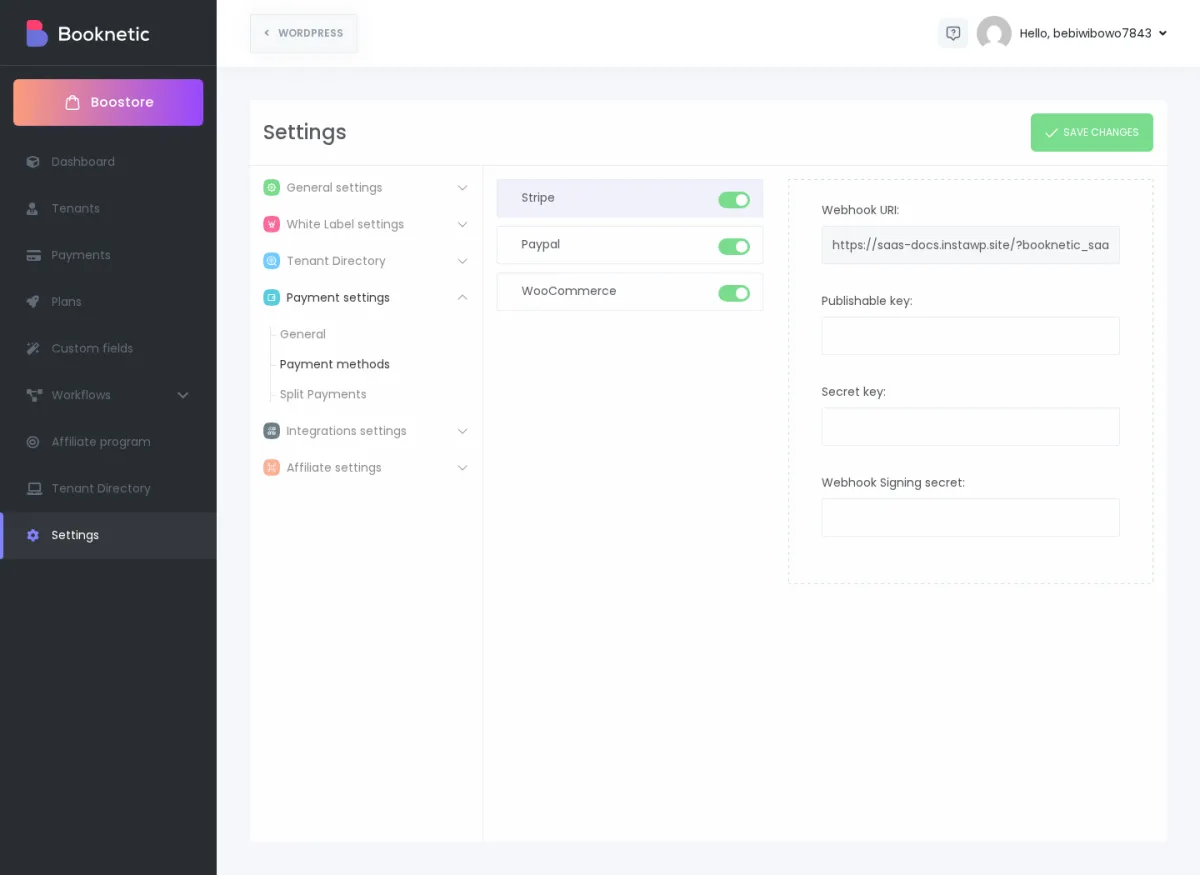Focus the Secret key input
This screenshot has width=1200, height=875.
pyautogui.click(x=970, y=427)
